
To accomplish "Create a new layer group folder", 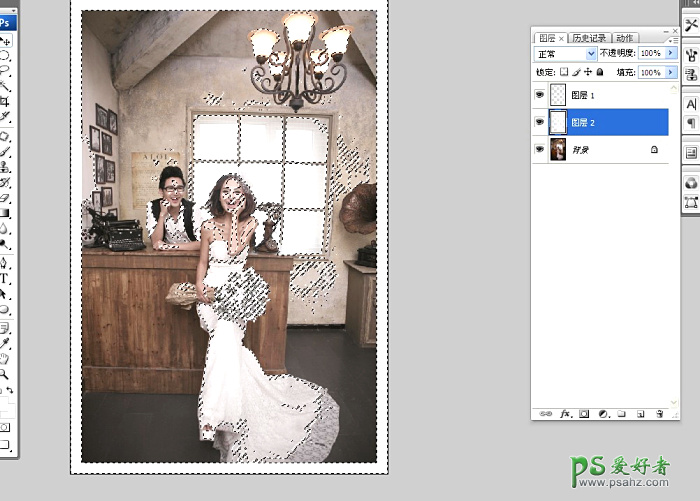I will (x=621, y=413).
